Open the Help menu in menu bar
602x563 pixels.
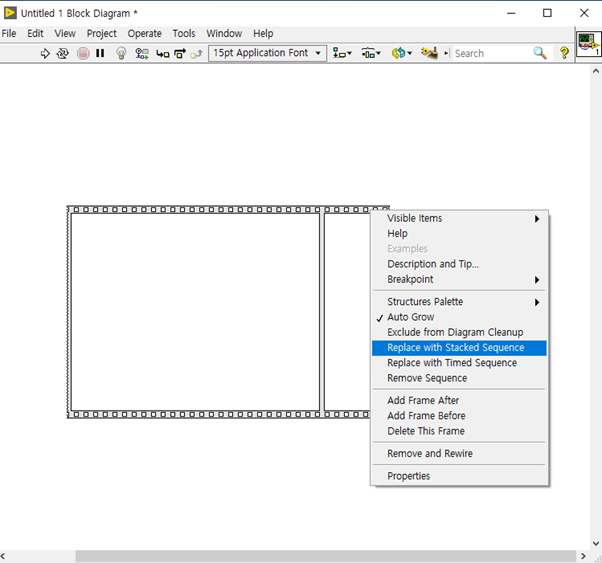coord(263,33)
